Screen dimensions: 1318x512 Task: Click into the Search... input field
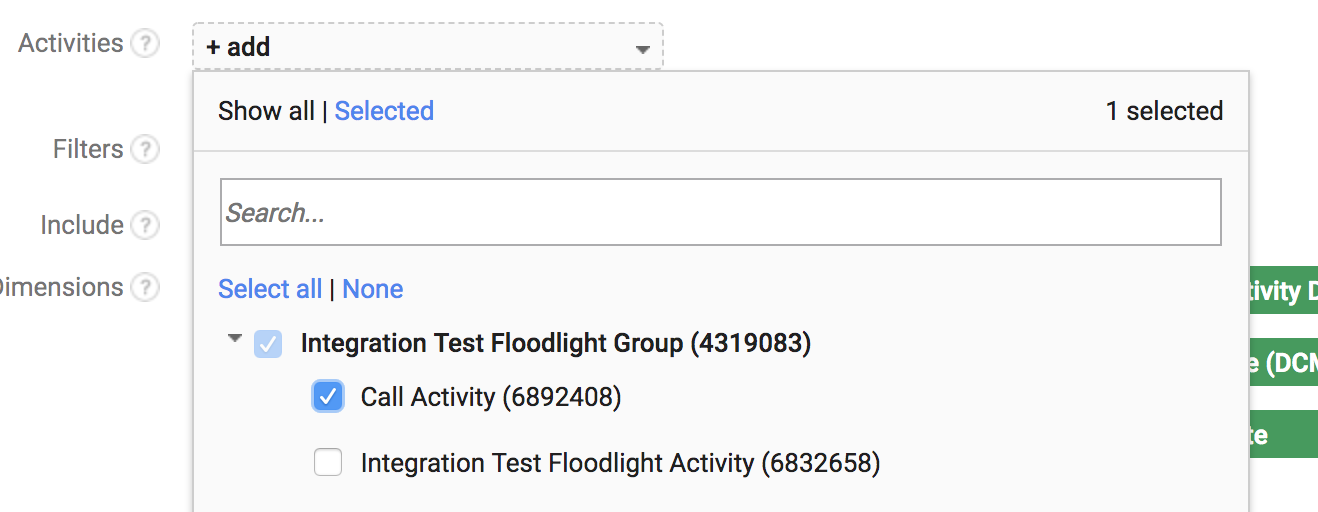[721, 212]
